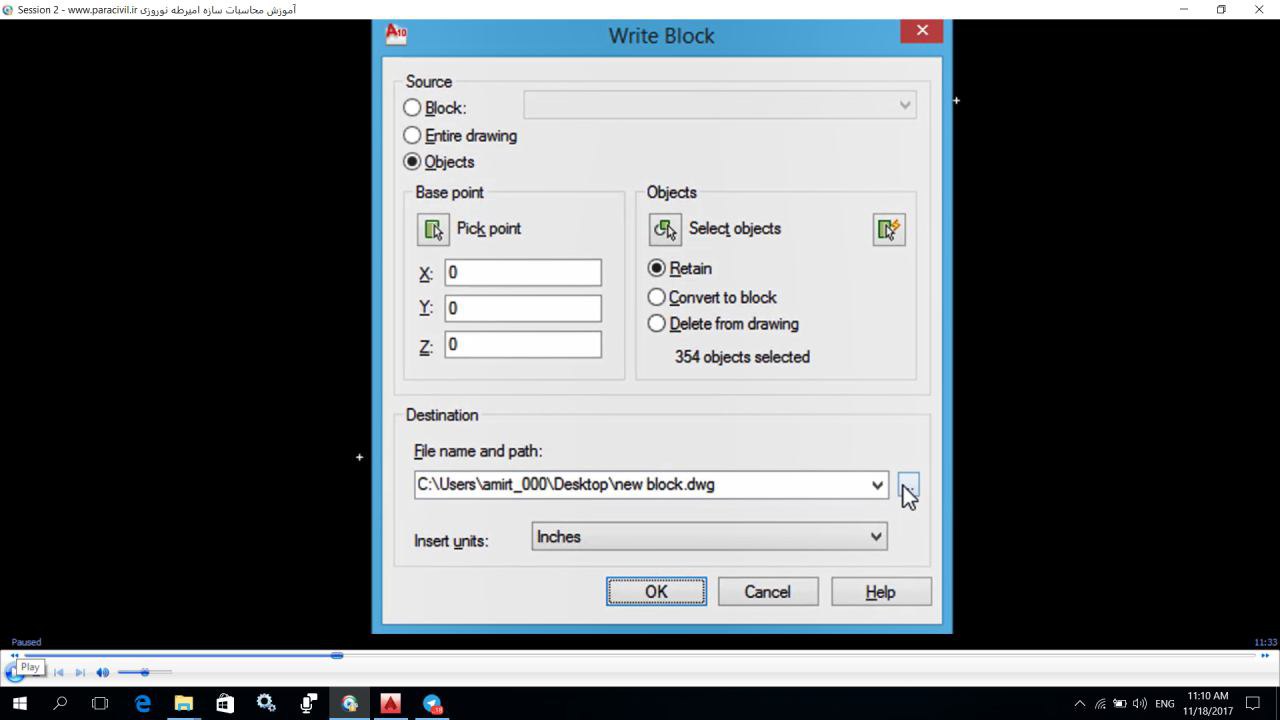Click the Cancel button

[x=767, y=592]
